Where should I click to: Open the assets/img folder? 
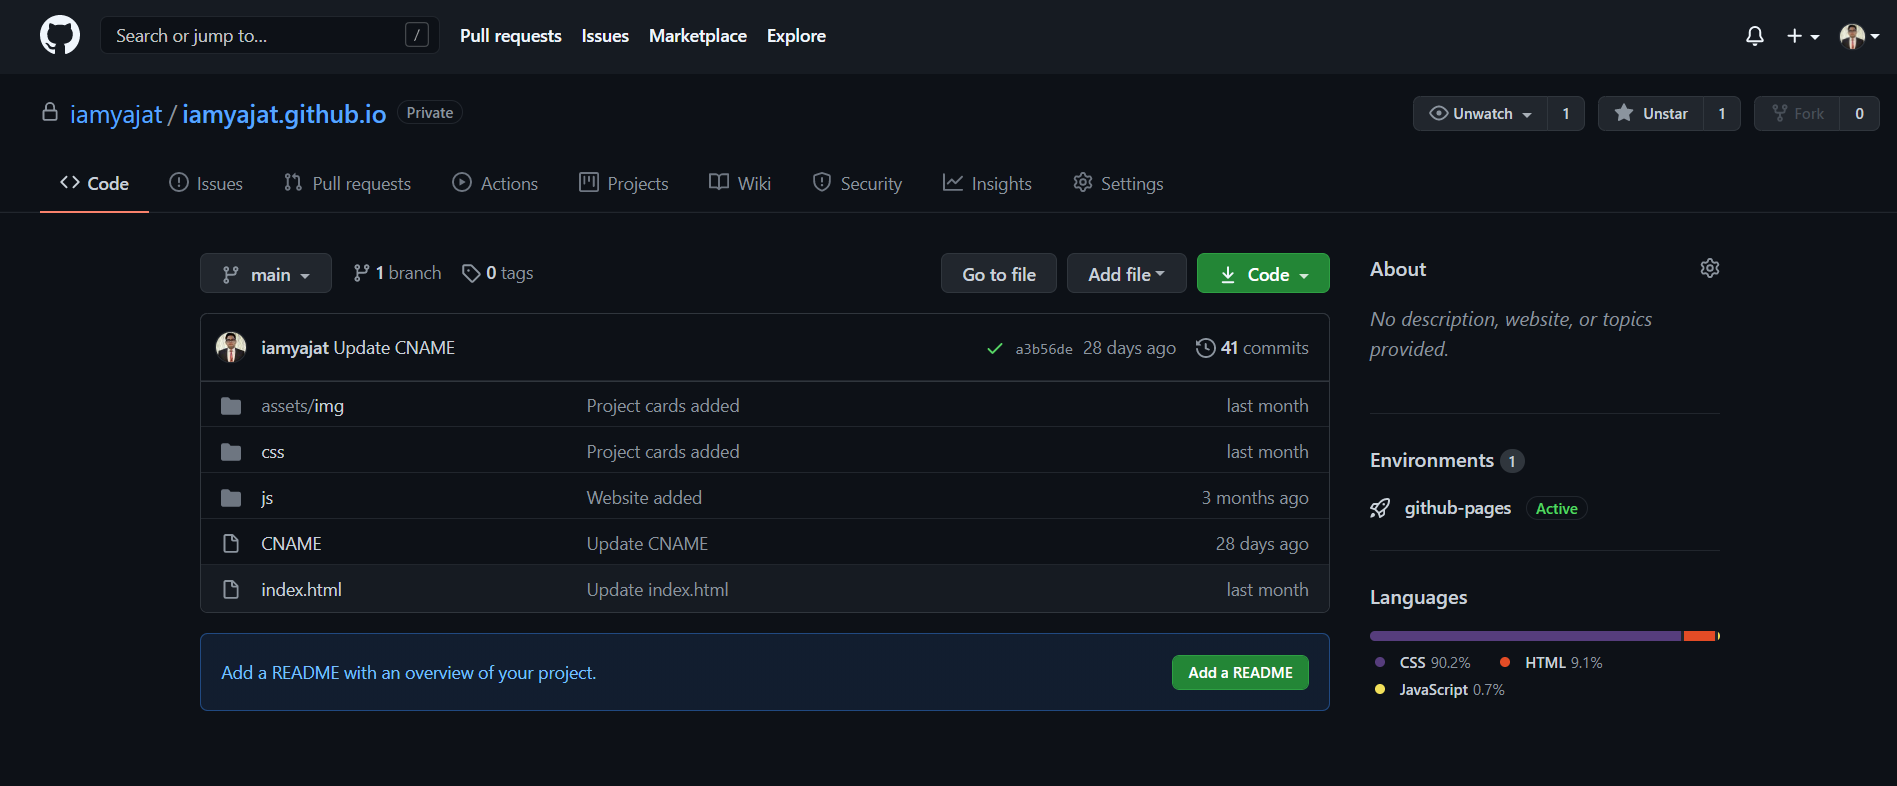[302, 406]
